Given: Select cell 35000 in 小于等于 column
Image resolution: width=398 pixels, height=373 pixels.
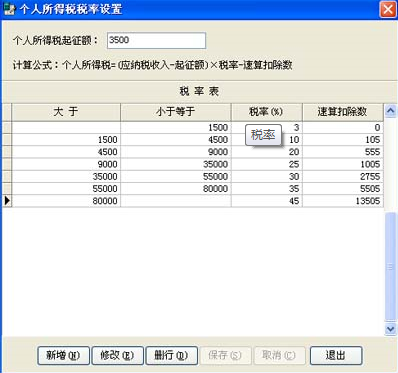Looking at the screenshot, I should coord(176,164).
